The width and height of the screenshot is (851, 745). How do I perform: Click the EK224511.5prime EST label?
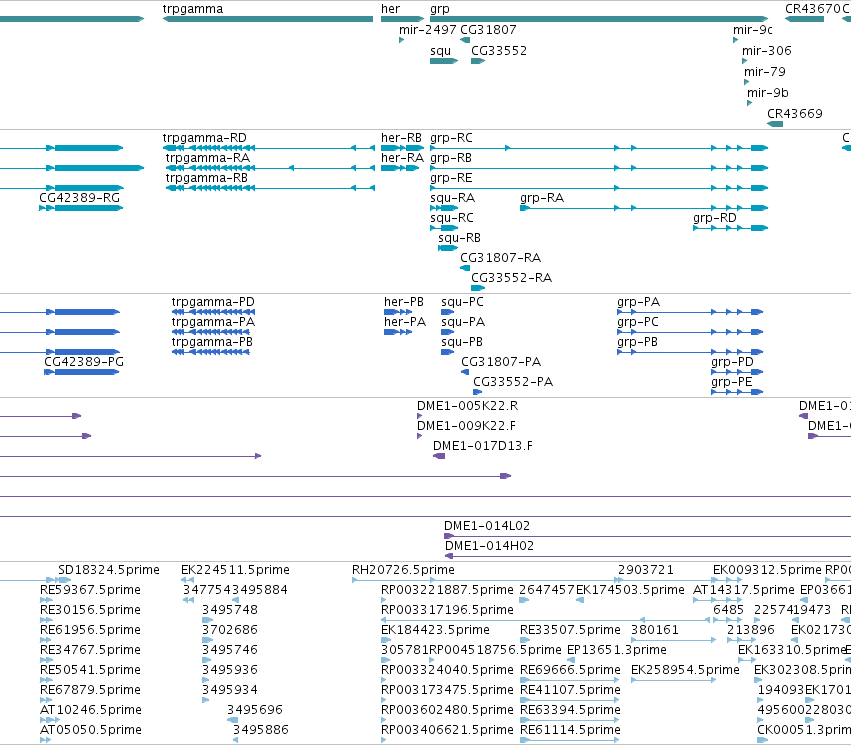[236, 570]
